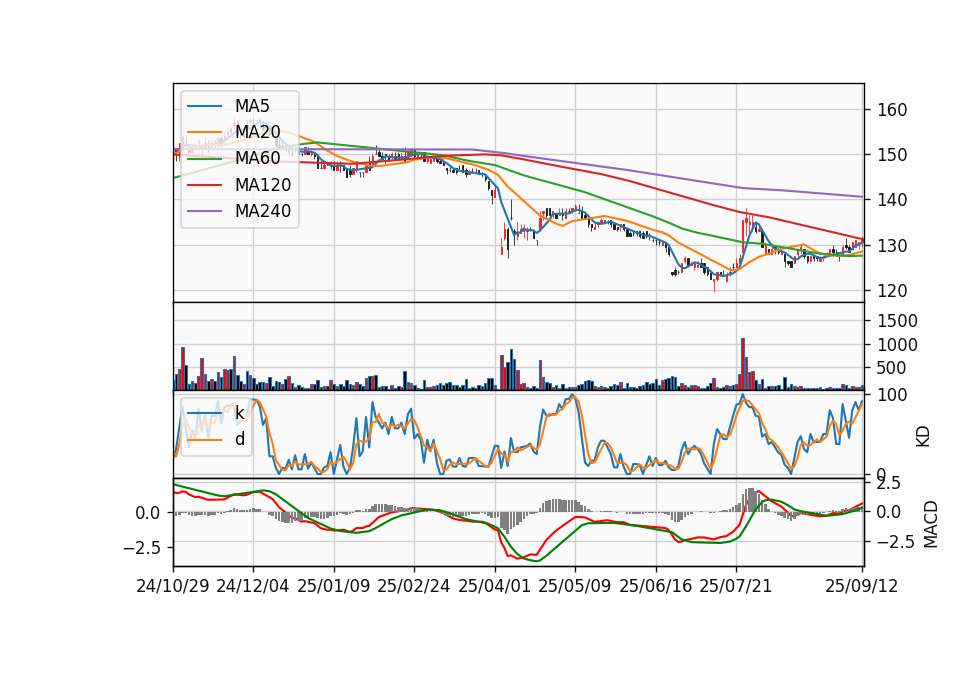Click the 130 price axis label
Viewport: 960px width, 690px height.
(893, 246)
